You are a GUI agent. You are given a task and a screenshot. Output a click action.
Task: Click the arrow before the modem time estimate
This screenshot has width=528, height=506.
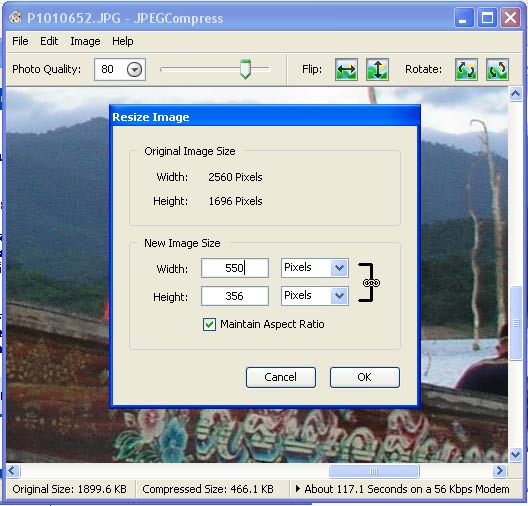(298, 488)
